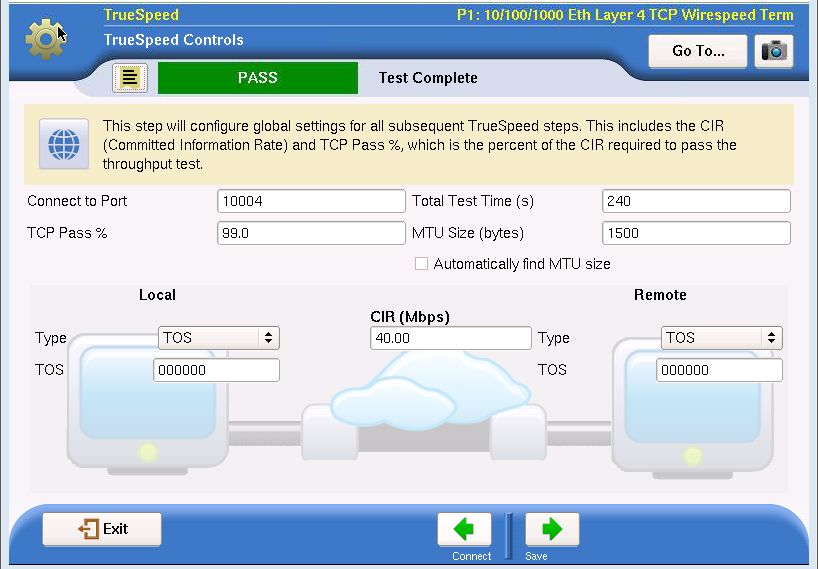The height and width of the screenshot is (569, 818).
Task: Click the MTU Size (bytes) label
Action: point(468,233)
